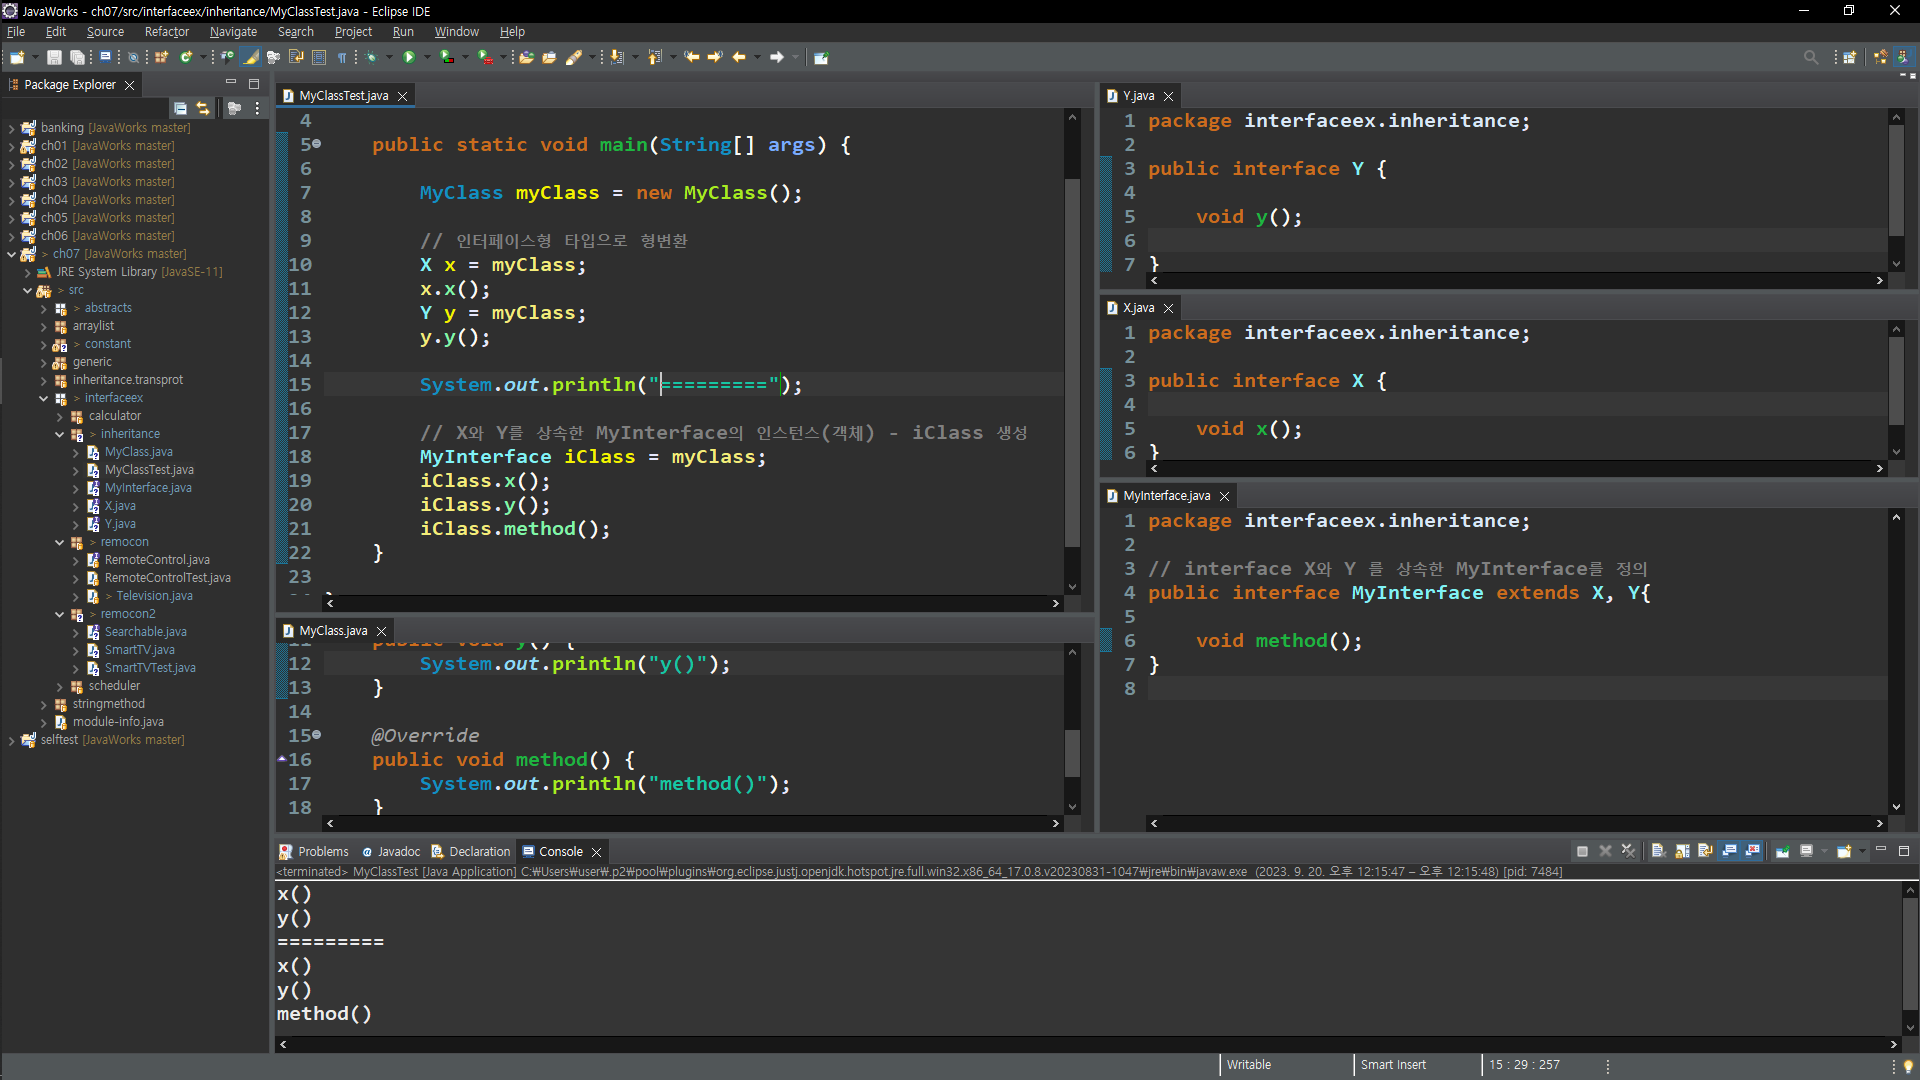Toggle Show Console on standard output change
The height and width of the screenshot is (1080, 1920).
[1729, 851]
